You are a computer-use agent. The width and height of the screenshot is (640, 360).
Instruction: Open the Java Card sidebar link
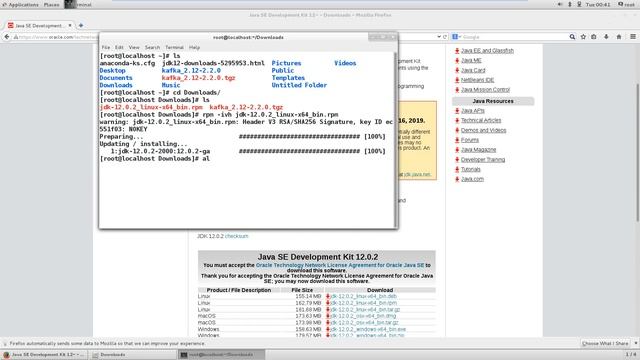pos(473,70)
